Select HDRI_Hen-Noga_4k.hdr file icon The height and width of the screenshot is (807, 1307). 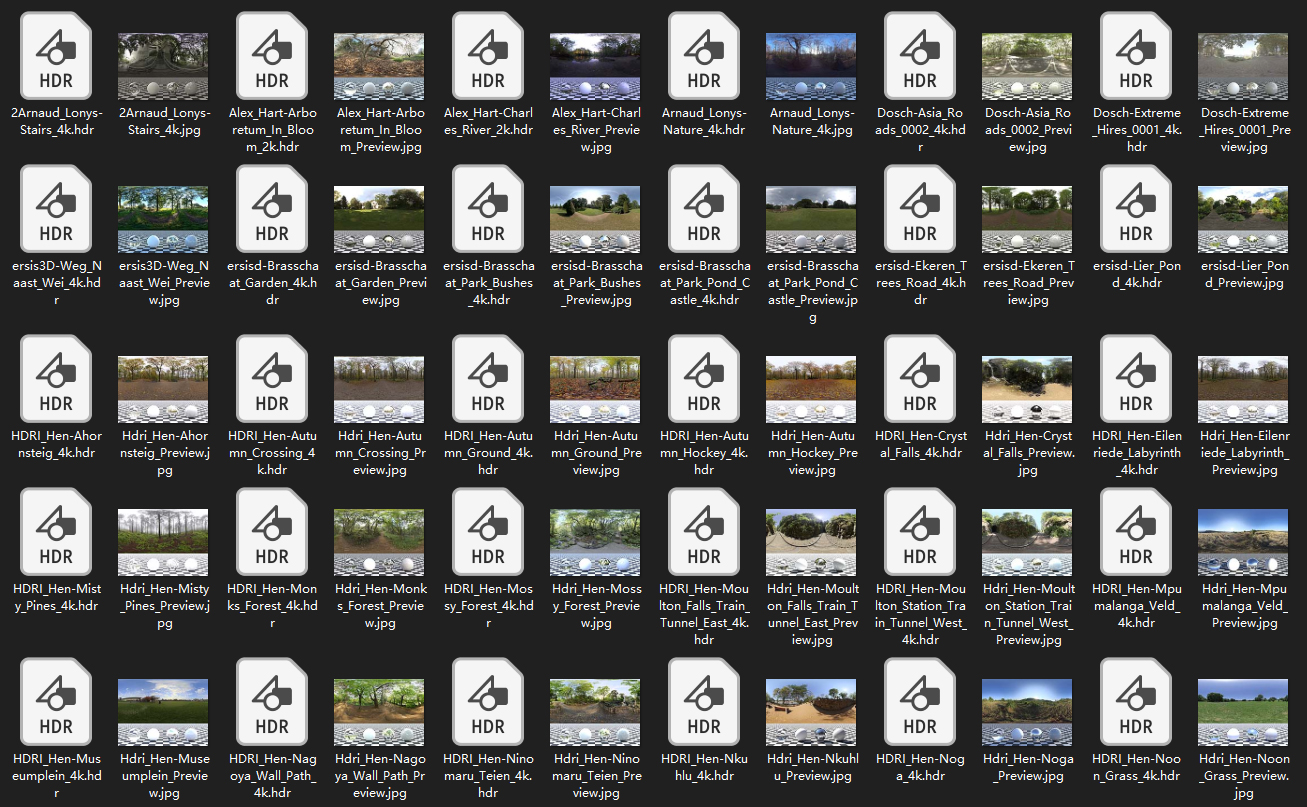[920, 703]
